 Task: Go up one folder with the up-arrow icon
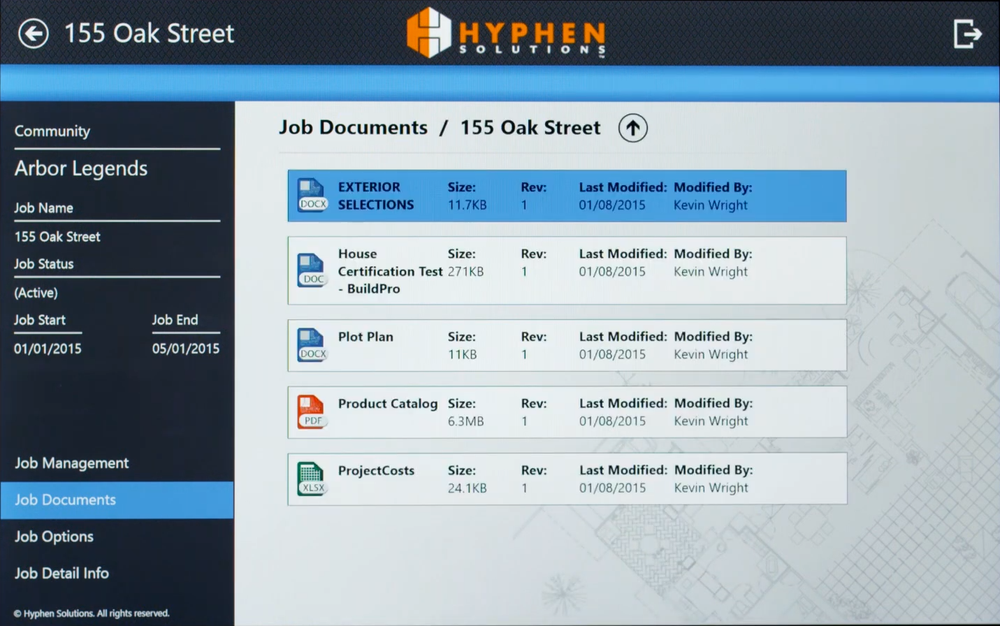point(633,128)
